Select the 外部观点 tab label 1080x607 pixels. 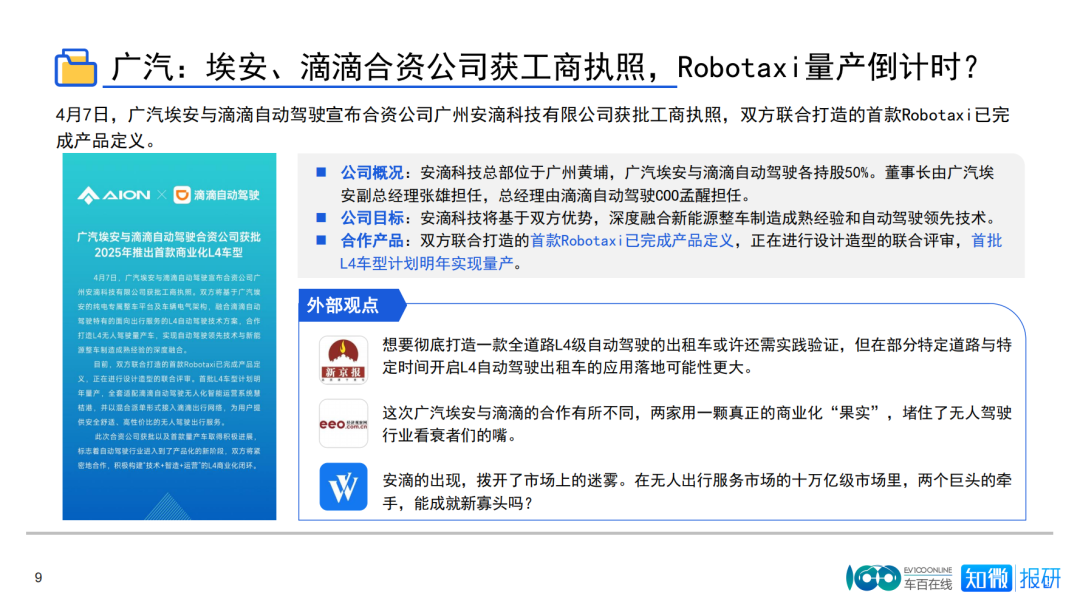click(342, 305)
